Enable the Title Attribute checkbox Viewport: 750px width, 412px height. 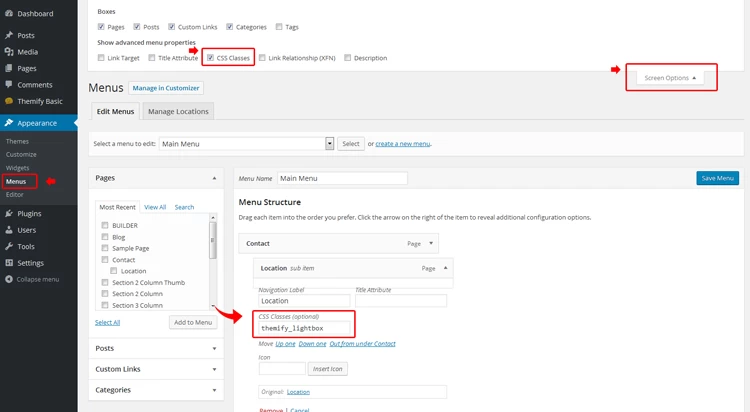coord(152,58)
